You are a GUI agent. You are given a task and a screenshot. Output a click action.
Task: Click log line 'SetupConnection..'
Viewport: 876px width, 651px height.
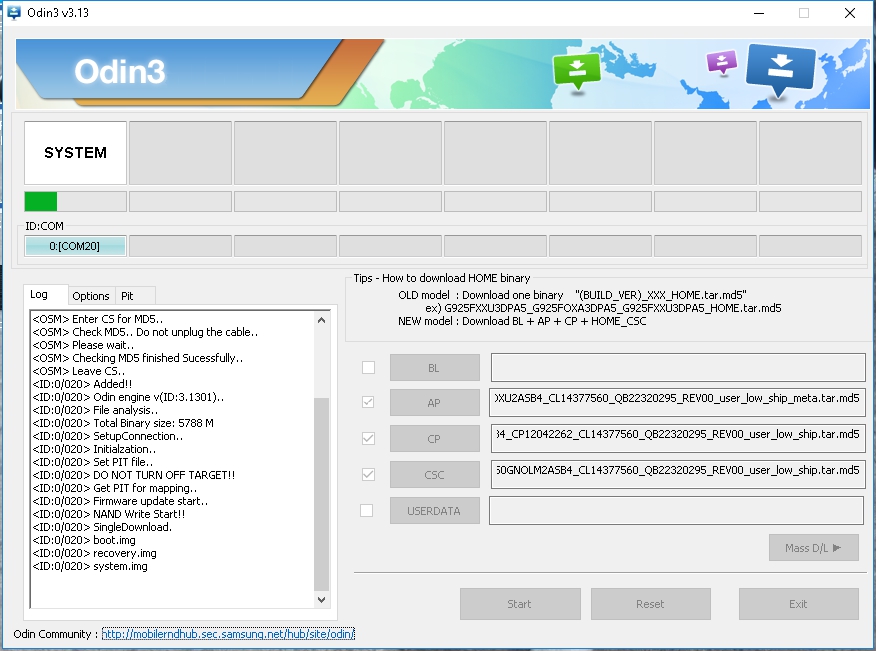107,436
